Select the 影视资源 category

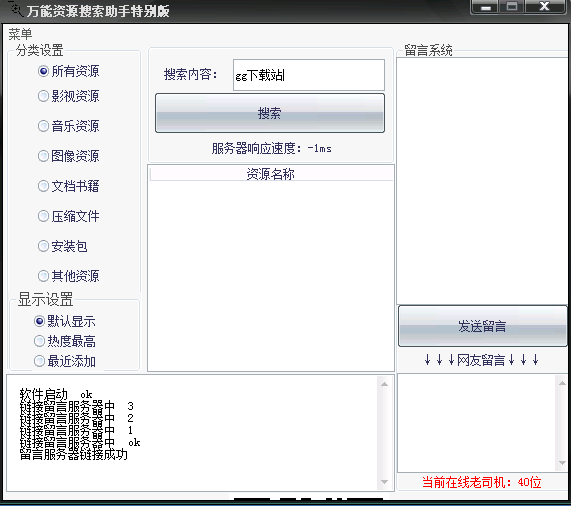tap(68, 96)
